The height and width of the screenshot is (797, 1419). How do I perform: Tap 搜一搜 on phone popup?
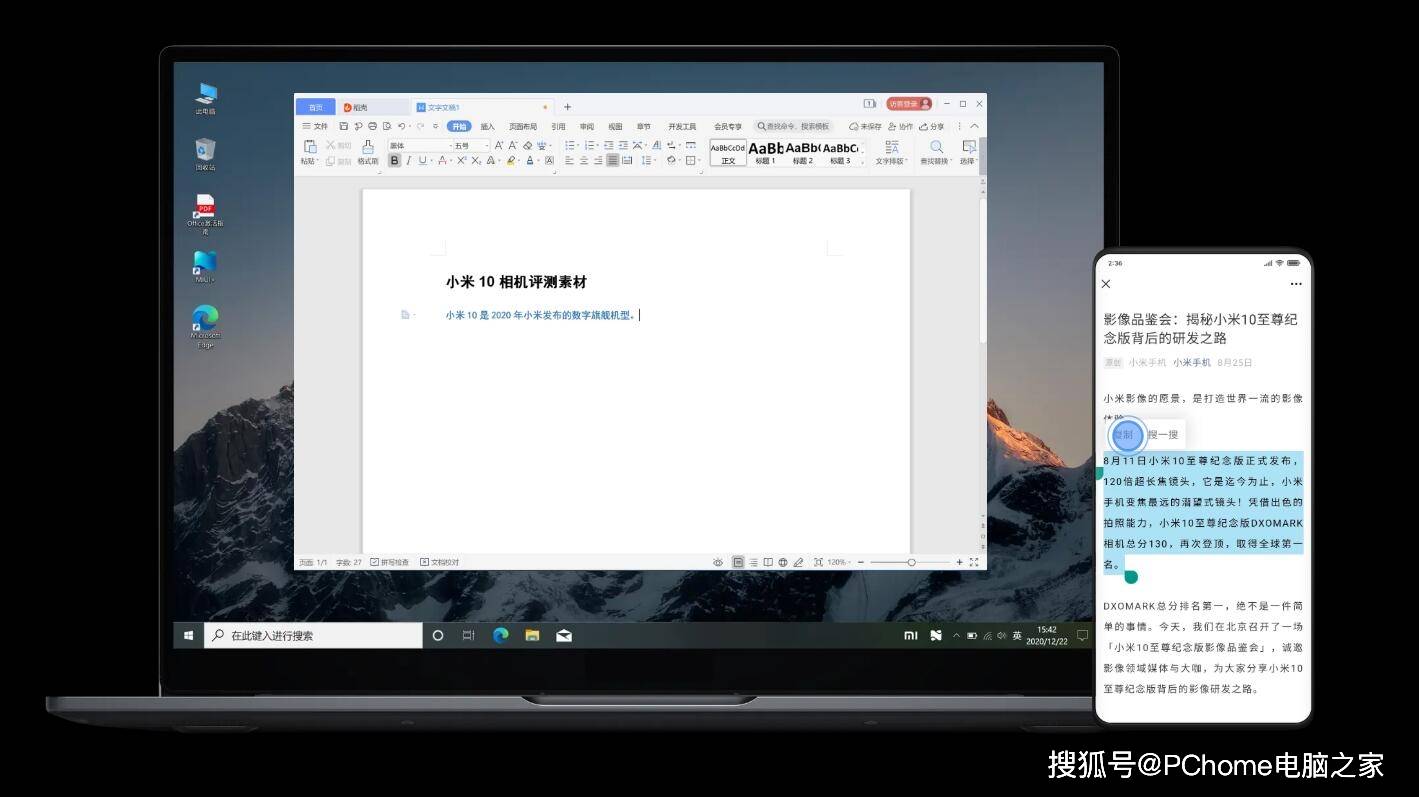[x=1163, y=435]
